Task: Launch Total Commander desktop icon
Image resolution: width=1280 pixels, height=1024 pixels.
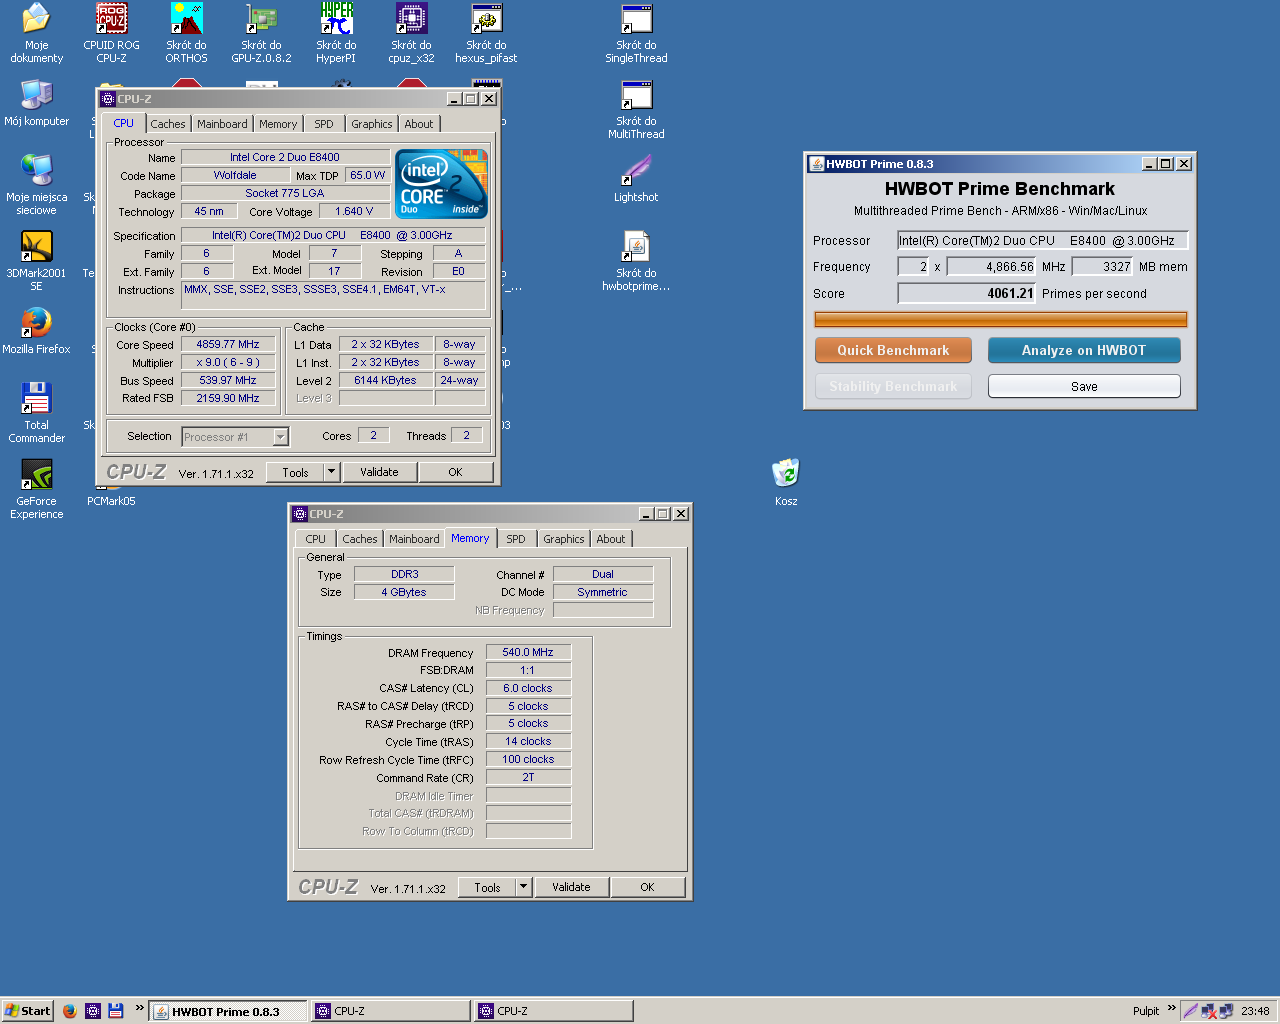Action: tap(36, 413)
